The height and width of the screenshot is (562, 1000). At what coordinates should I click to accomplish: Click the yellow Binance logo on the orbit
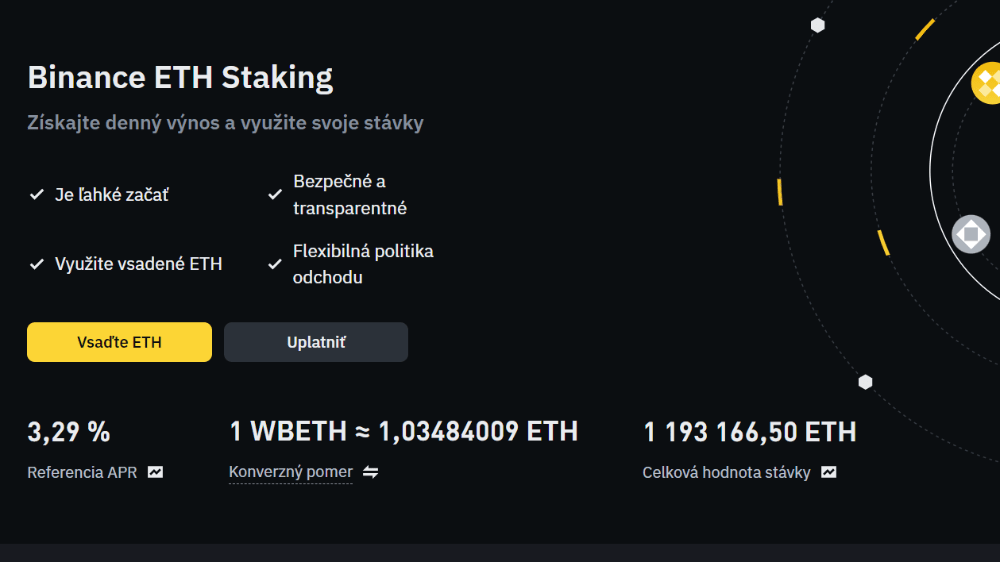(988, 82)
